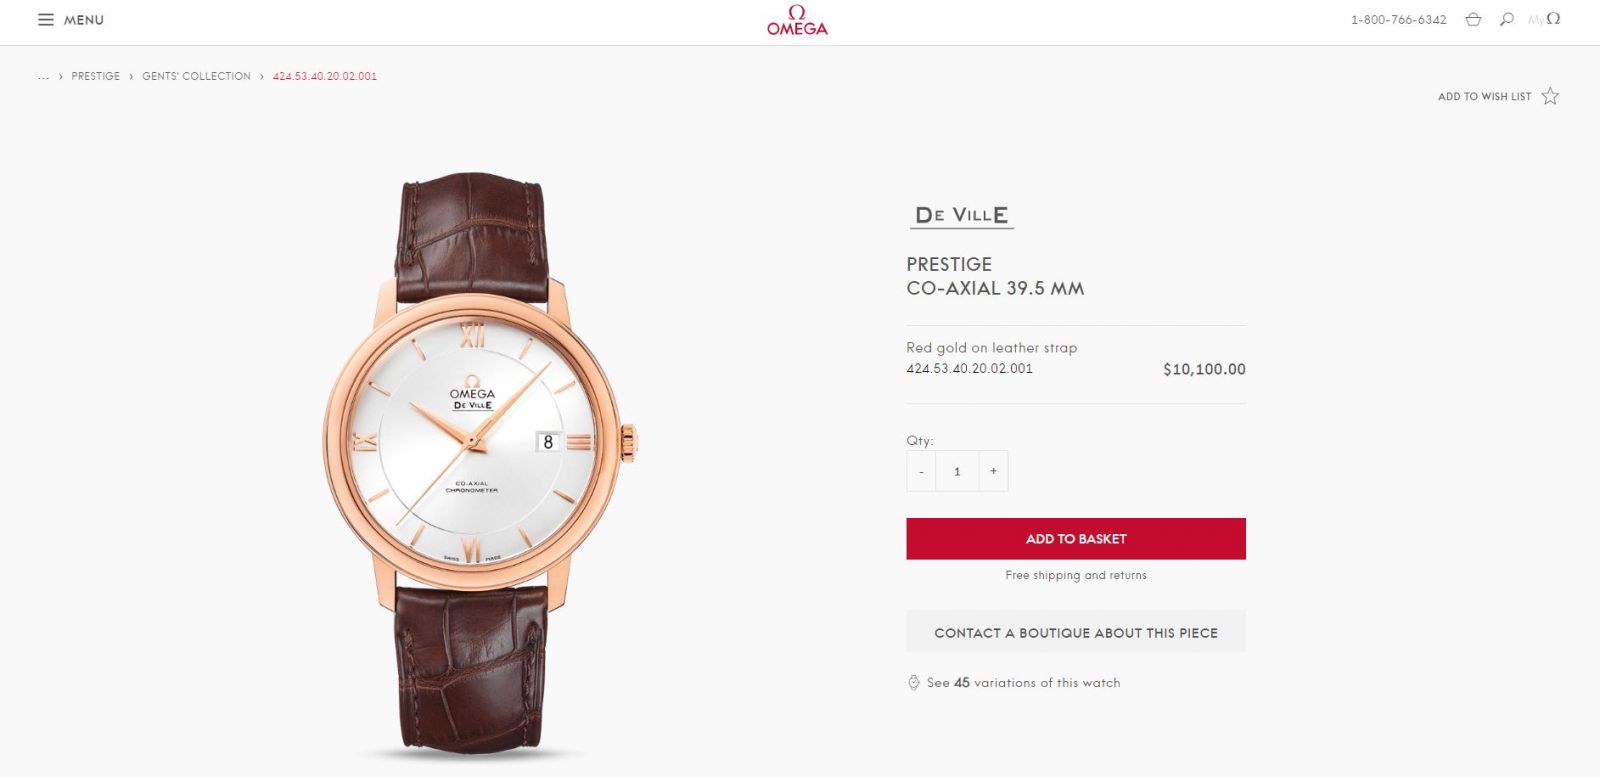
Task: See 45 variations of this watch
Action: (1023, 683)
